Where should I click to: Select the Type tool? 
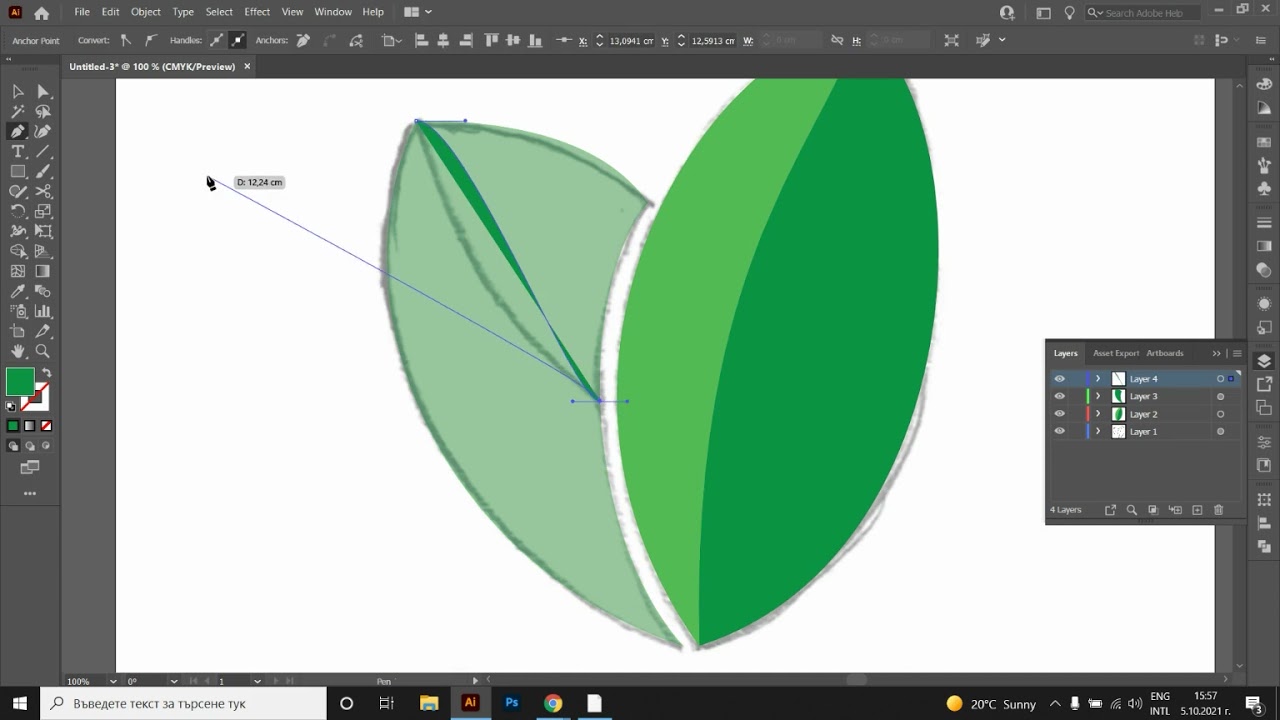[18, 151]
